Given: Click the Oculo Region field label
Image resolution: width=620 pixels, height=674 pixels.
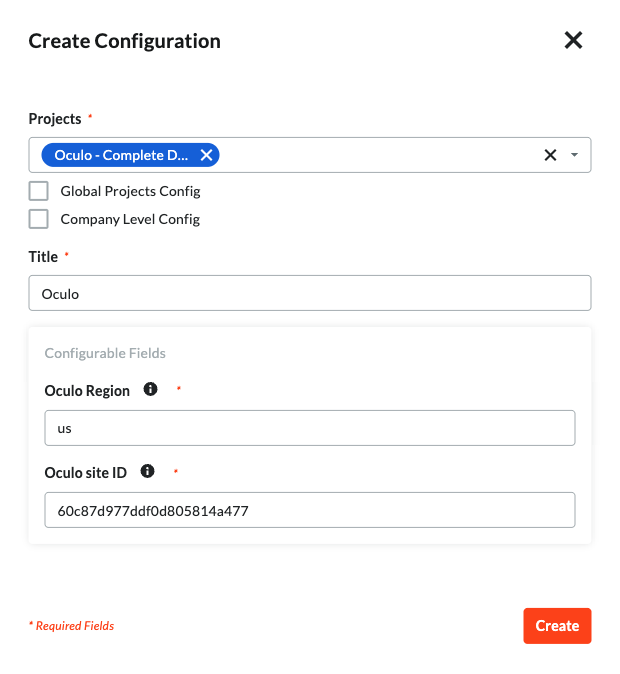Looking at the screenshot, I should click(x=87, y=391).
